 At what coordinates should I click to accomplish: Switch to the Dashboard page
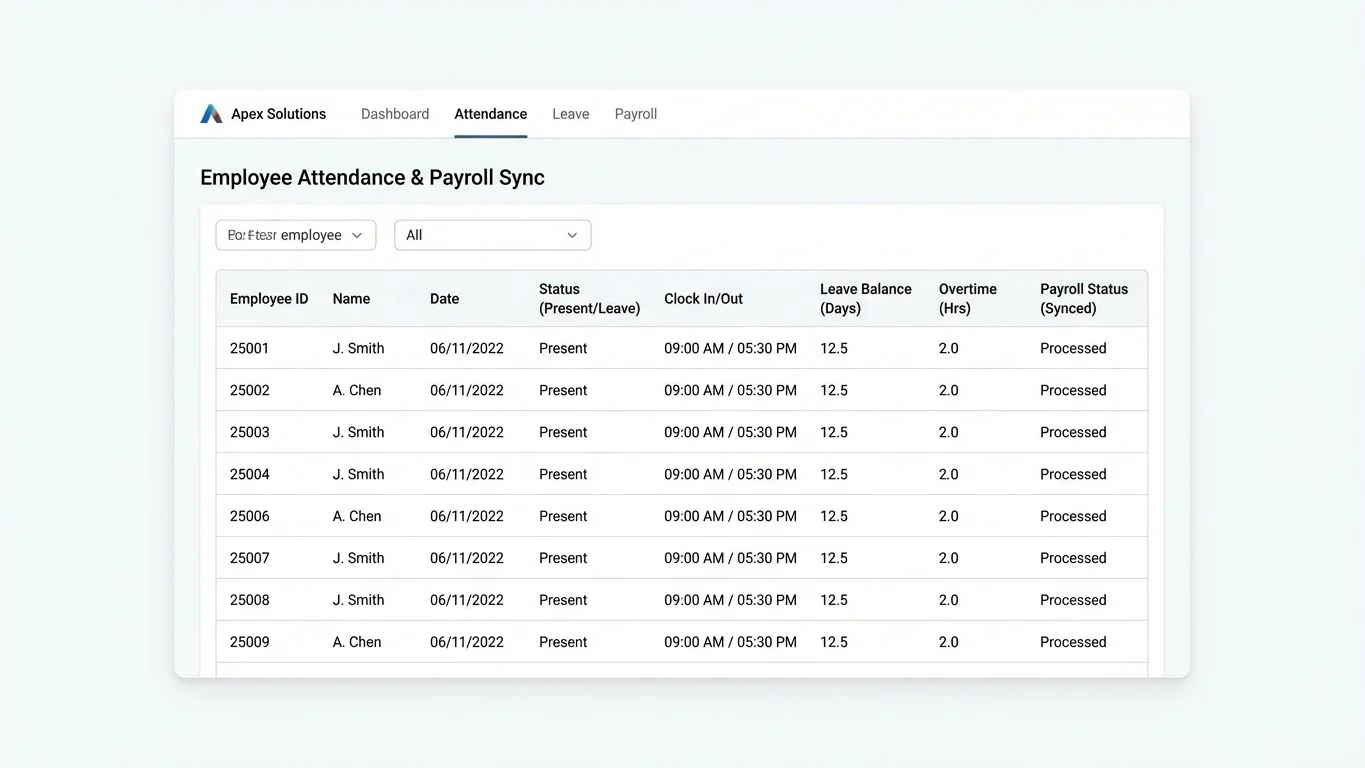pos(394,113)
